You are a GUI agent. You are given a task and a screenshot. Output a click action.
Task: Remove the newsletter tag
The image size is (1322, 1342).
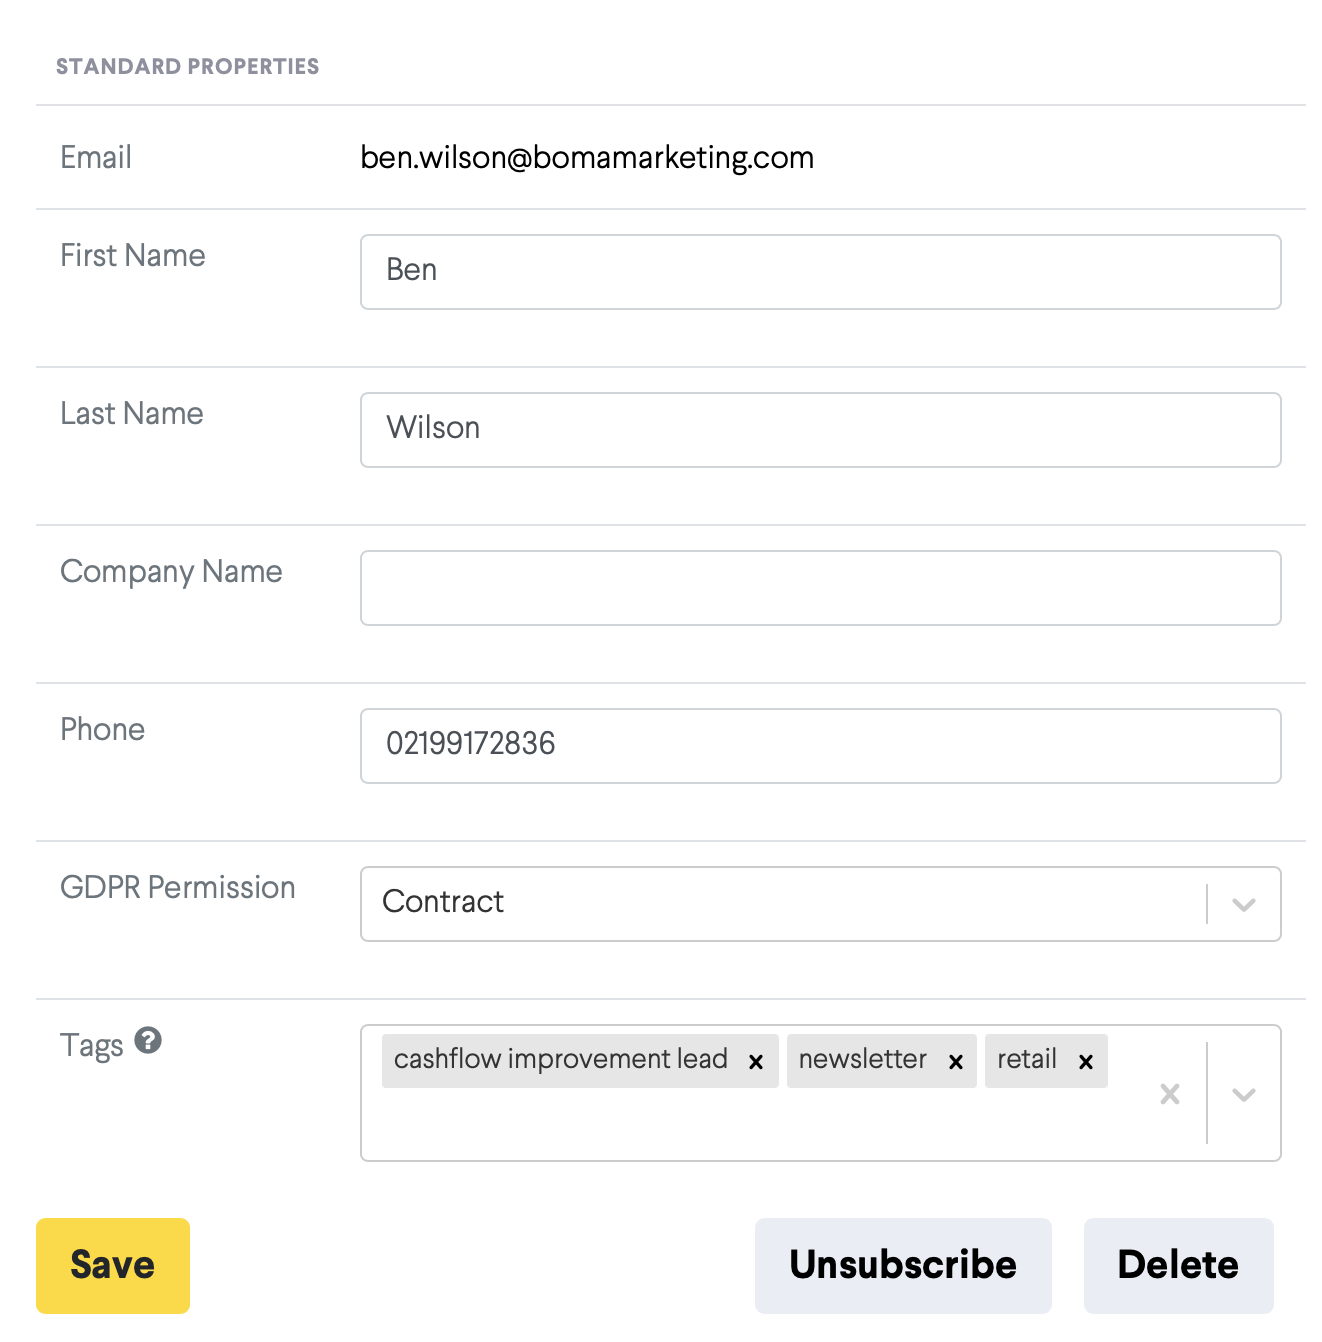click(956, 1062)
